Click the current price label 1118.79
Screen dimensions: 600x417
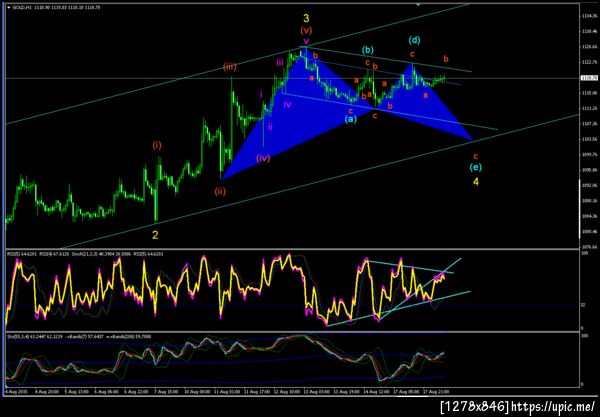589,78
